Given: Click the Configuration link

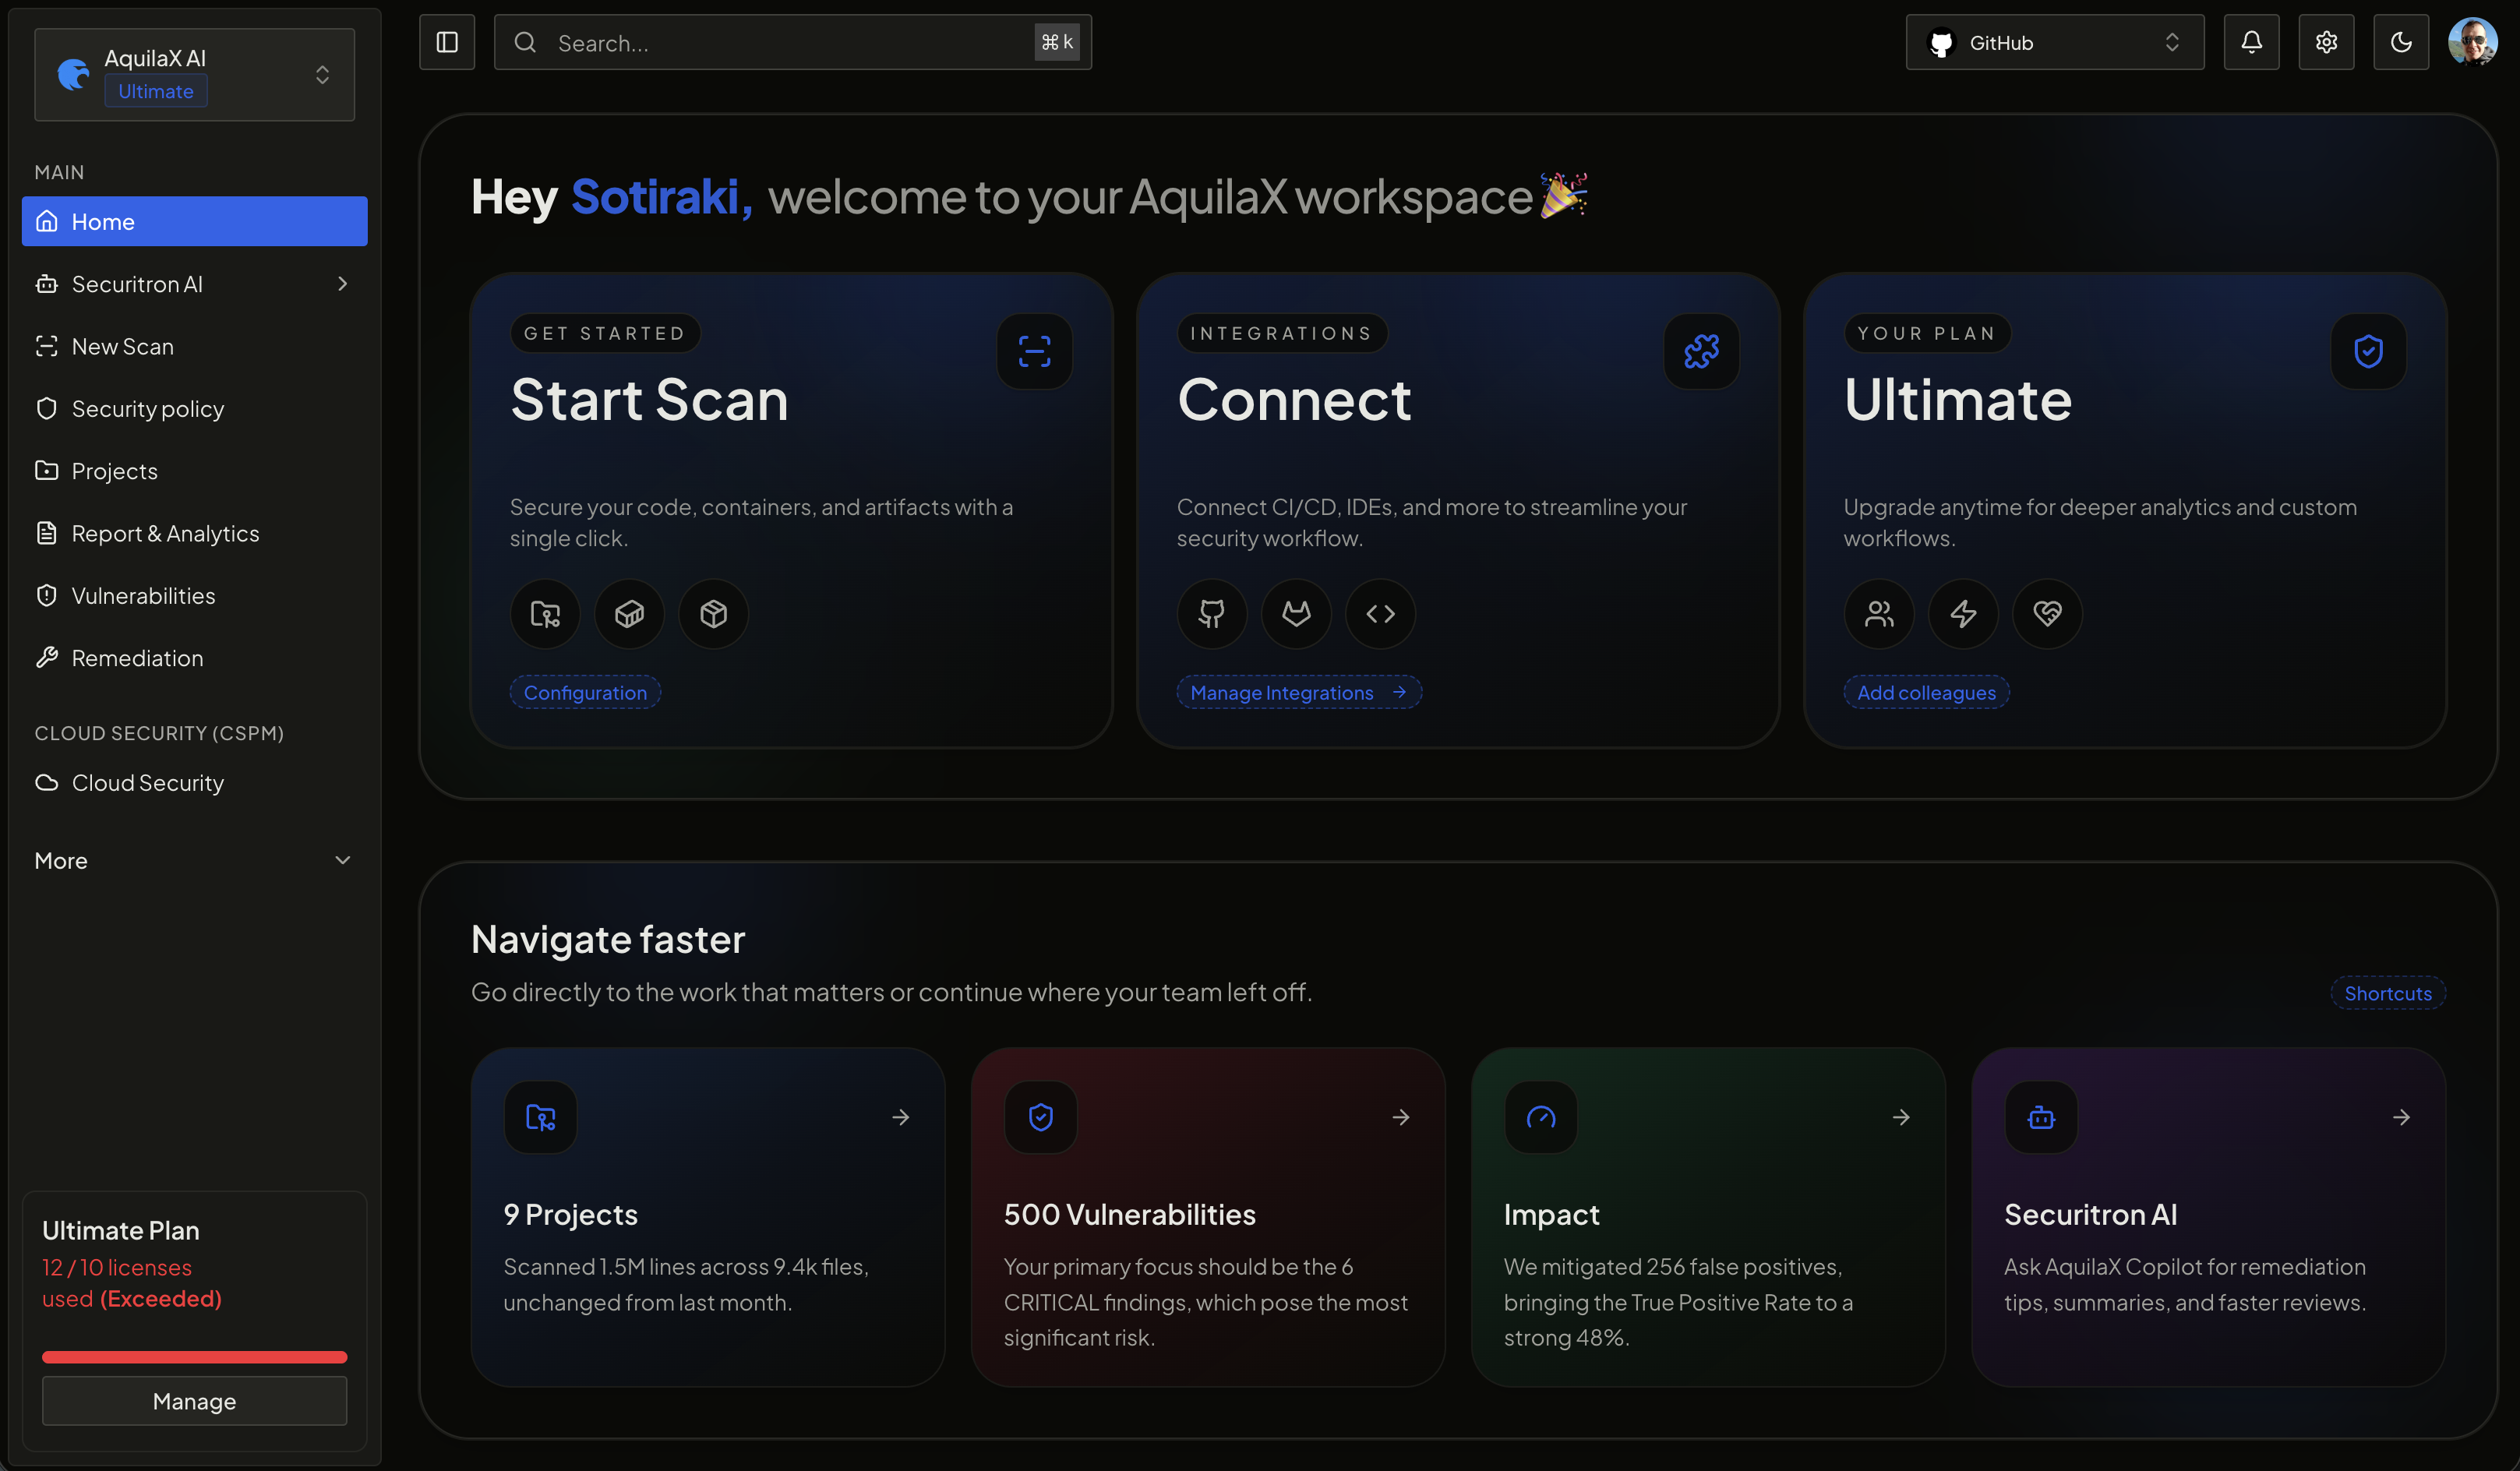Looking at the screenshot, I should (x=585, y=692).
